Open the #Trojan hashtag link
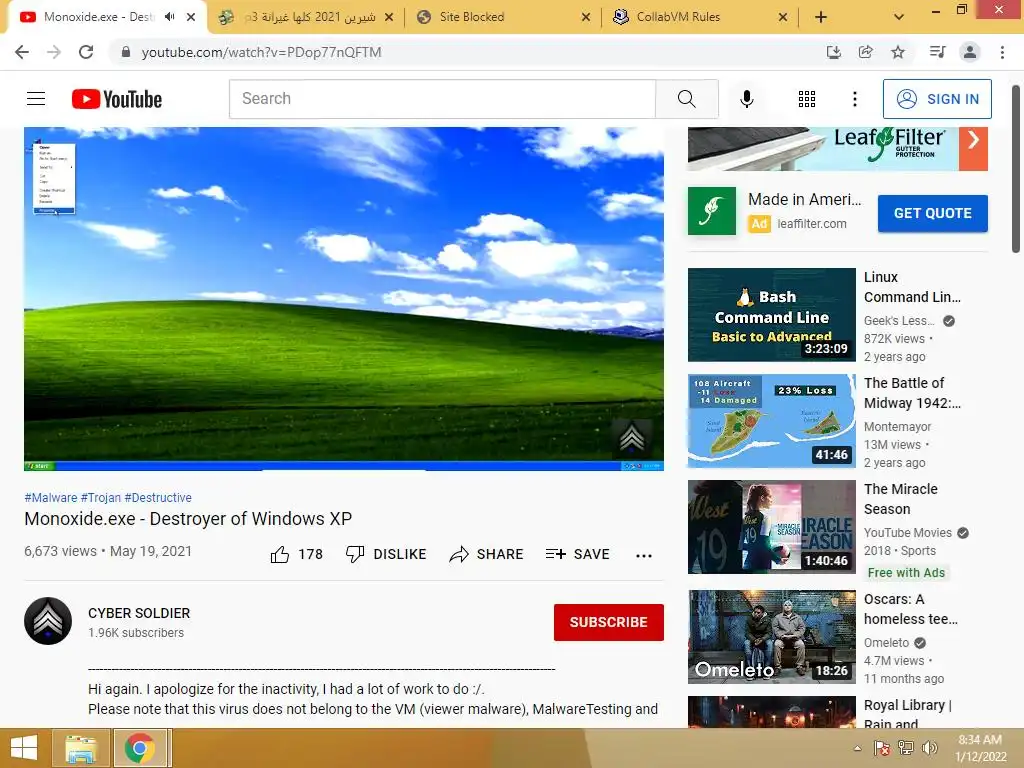 [101, 498]
